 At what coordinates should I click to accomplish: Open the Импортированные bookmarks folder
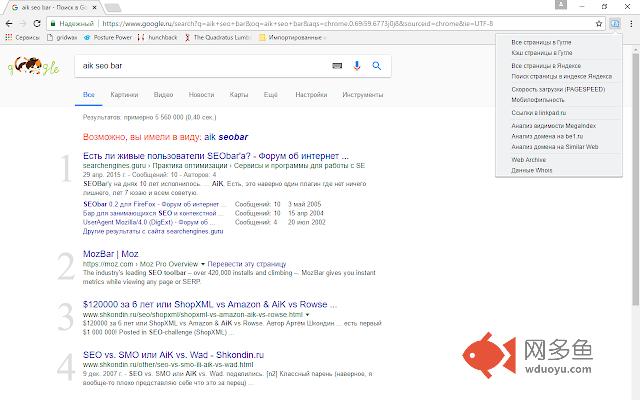pyautogui.click(x=292, y=38)
